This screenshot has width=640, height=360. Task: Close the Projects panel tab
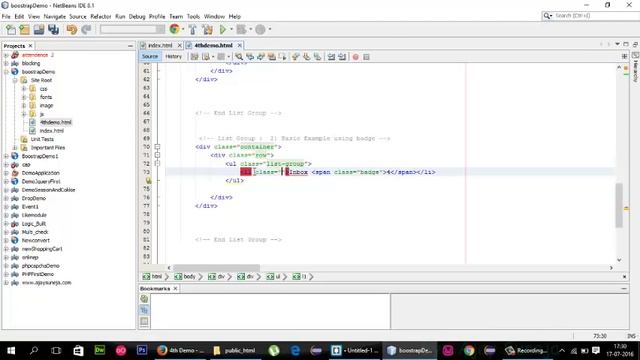point(30,46)
